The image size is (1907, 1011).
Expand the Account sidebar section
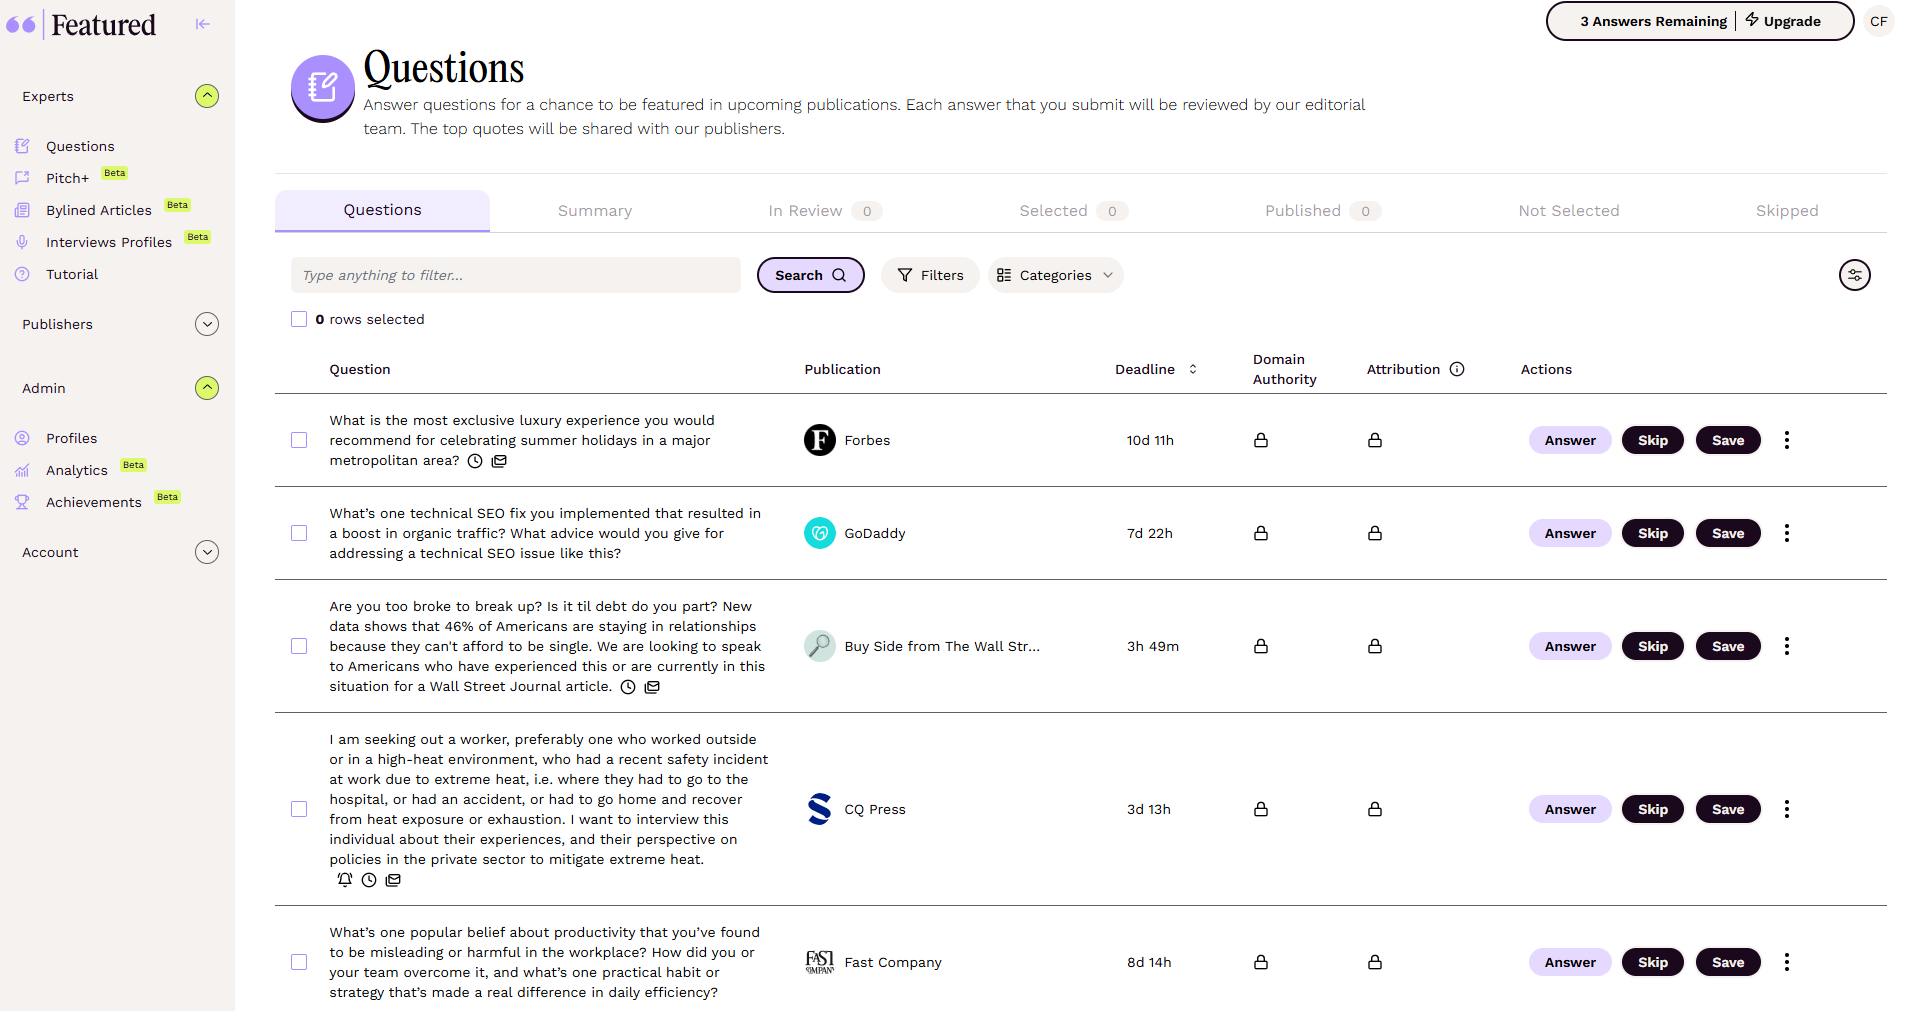click(x=207, y=552)
